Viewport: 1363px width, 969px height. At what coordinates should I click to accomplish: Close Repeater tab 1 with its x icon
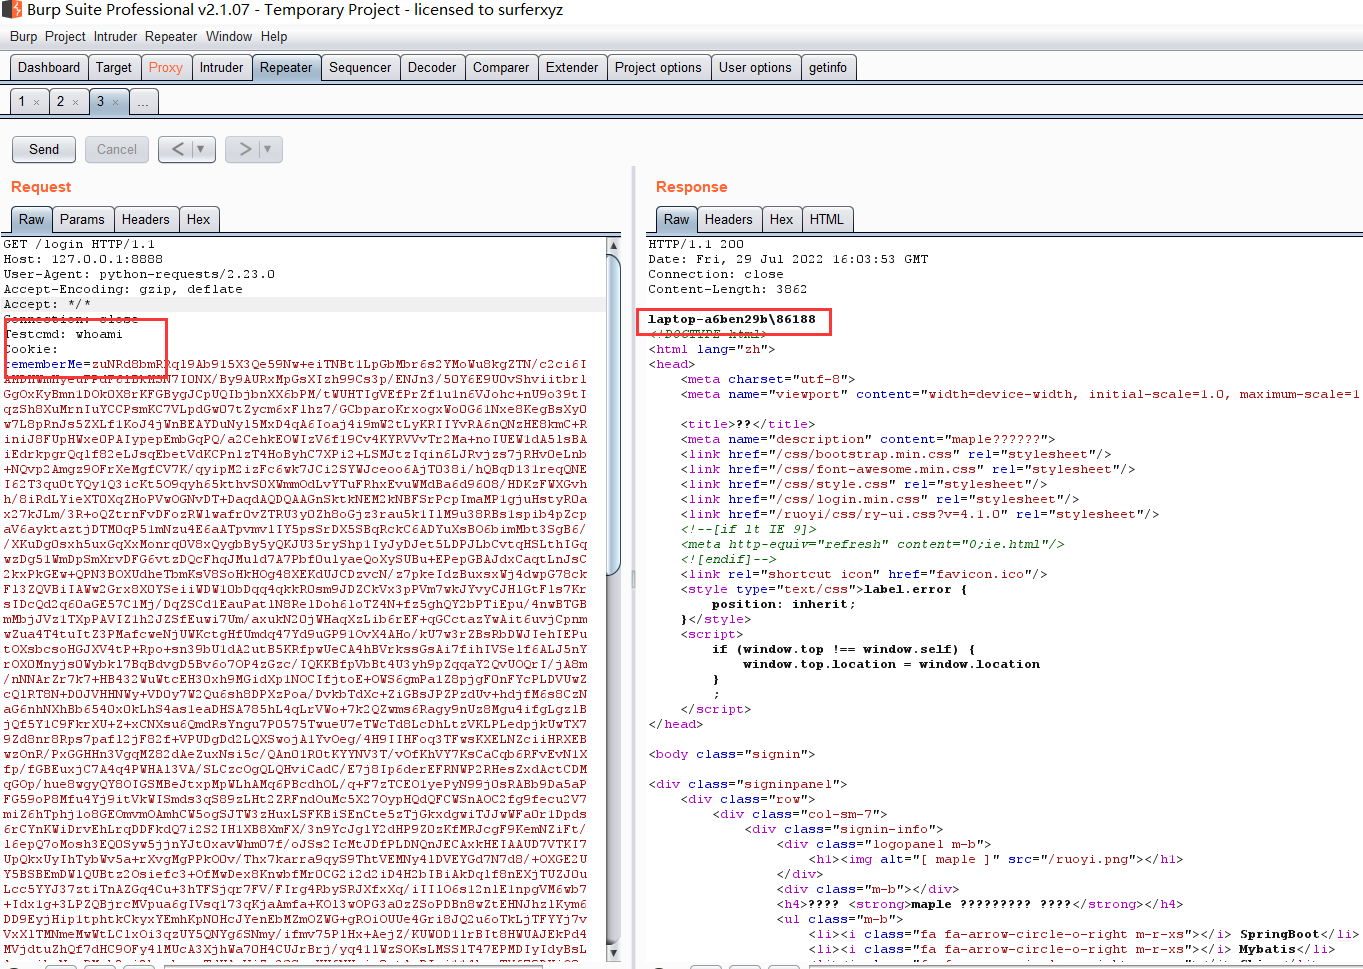(x=37, y=102)
